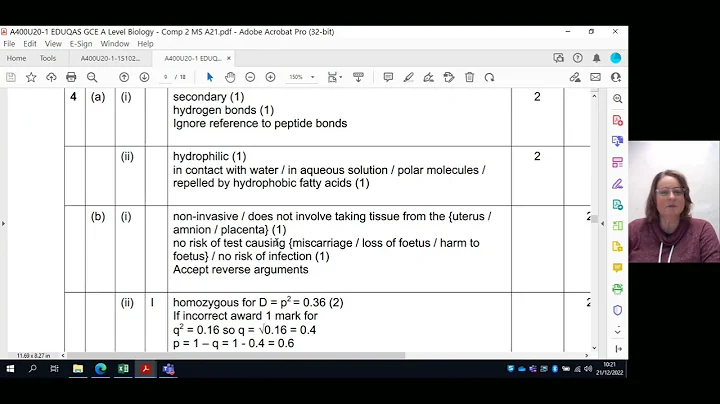The height and width of the screenshot is (404, 720).
Task: Open the notifications bell
Action: [596, 58]
